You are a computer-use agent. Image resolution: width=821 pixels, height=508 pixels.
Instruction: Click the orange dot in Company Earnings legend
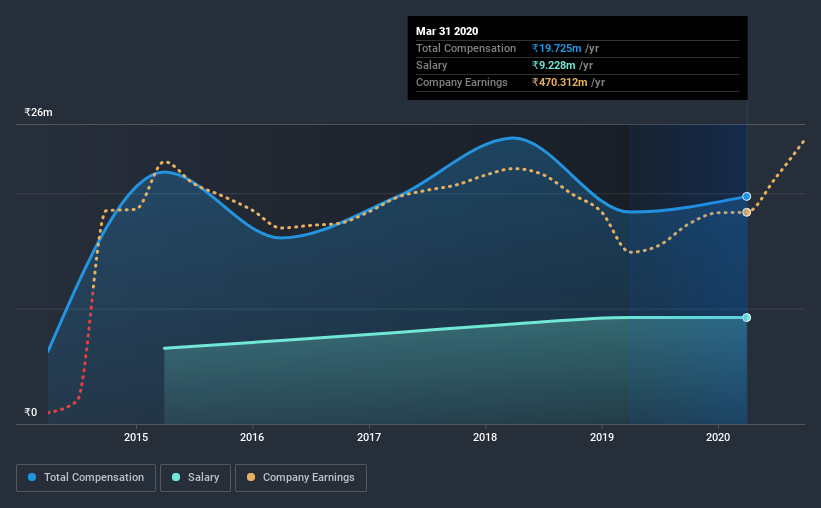[x=251, y=477]
